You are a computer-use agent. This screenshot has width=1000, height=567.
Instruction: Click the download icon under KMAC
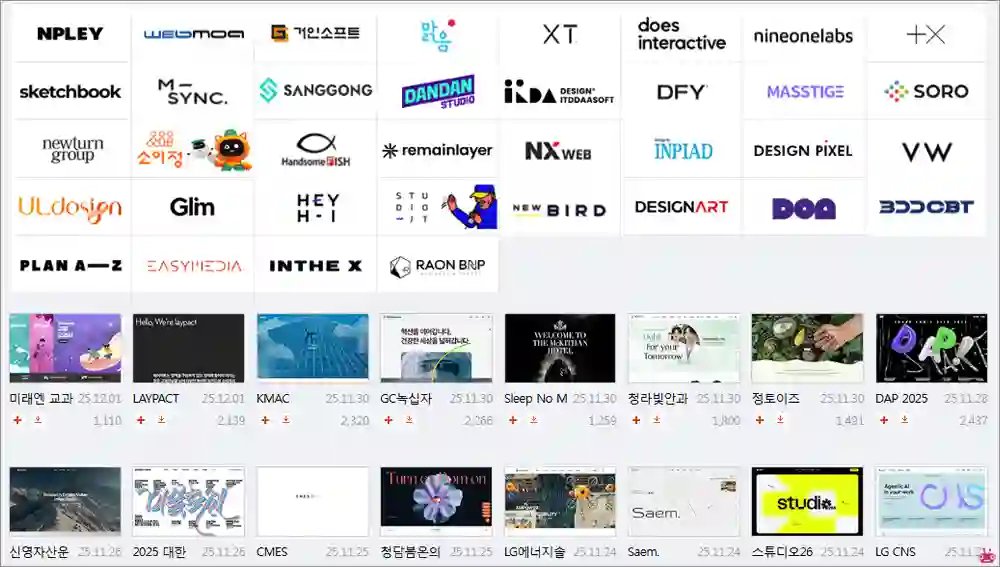(x=285, y=421)
